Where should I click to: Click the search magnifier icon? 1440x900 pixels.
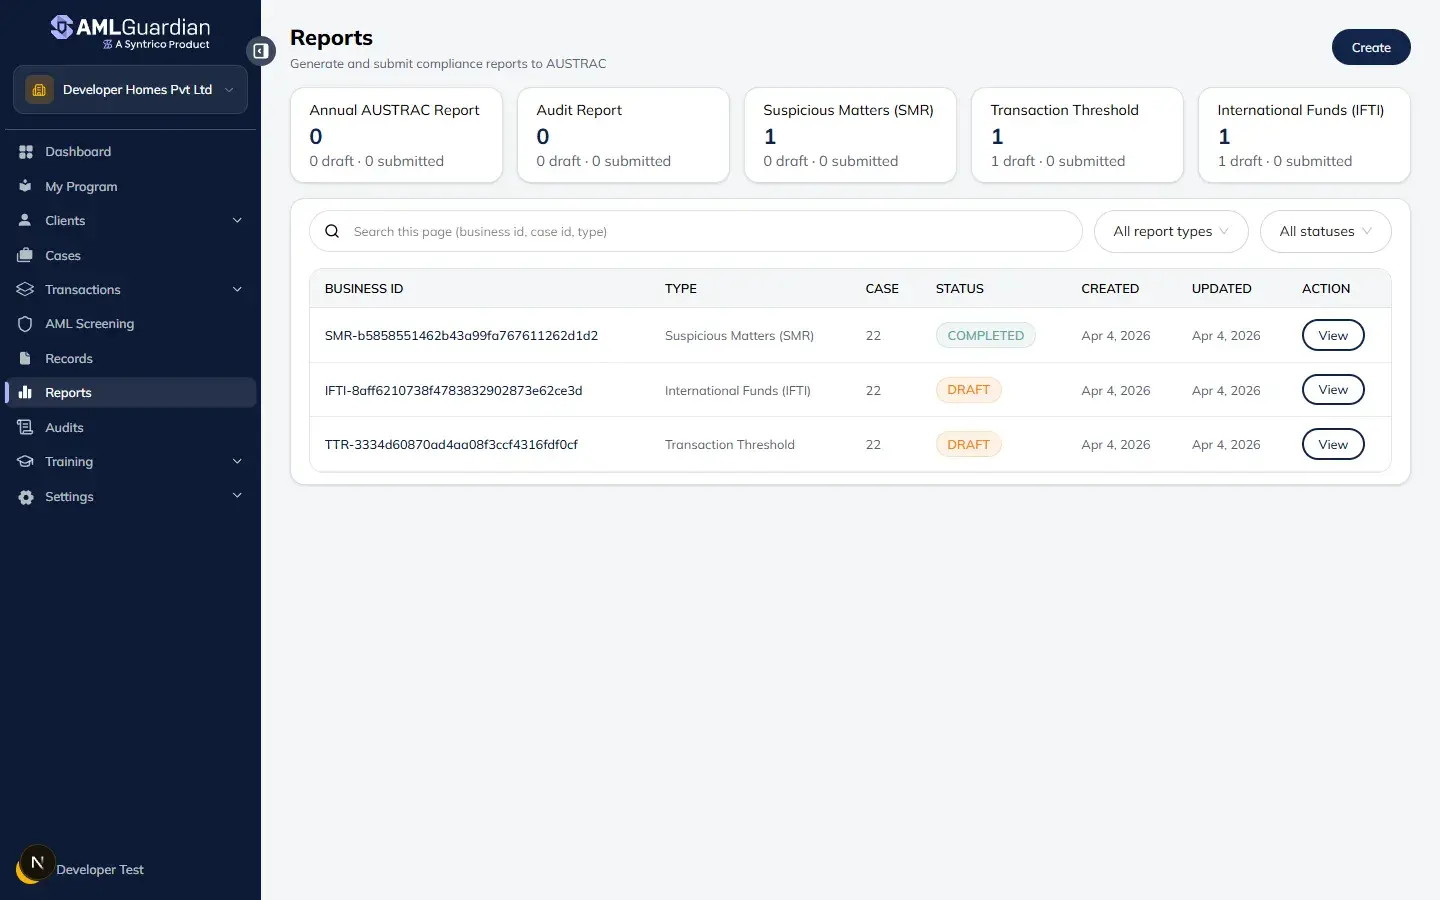(x=332, y=231)
